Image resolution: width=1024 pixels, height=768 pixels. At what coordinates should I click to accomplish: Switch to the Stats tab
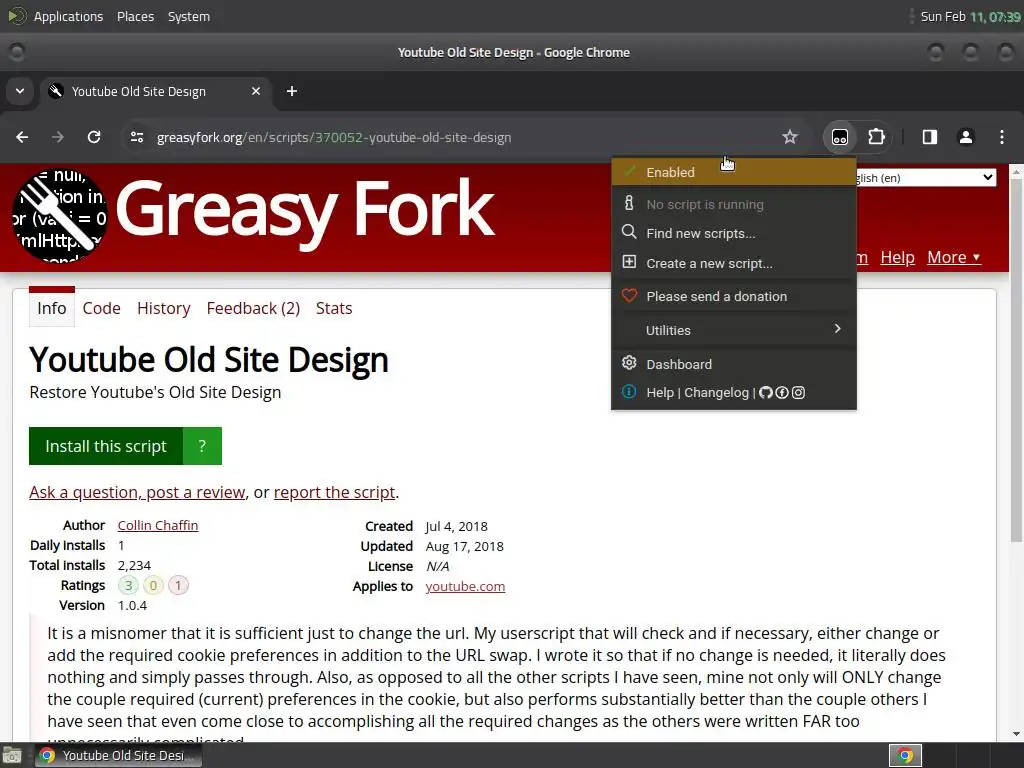334,308
